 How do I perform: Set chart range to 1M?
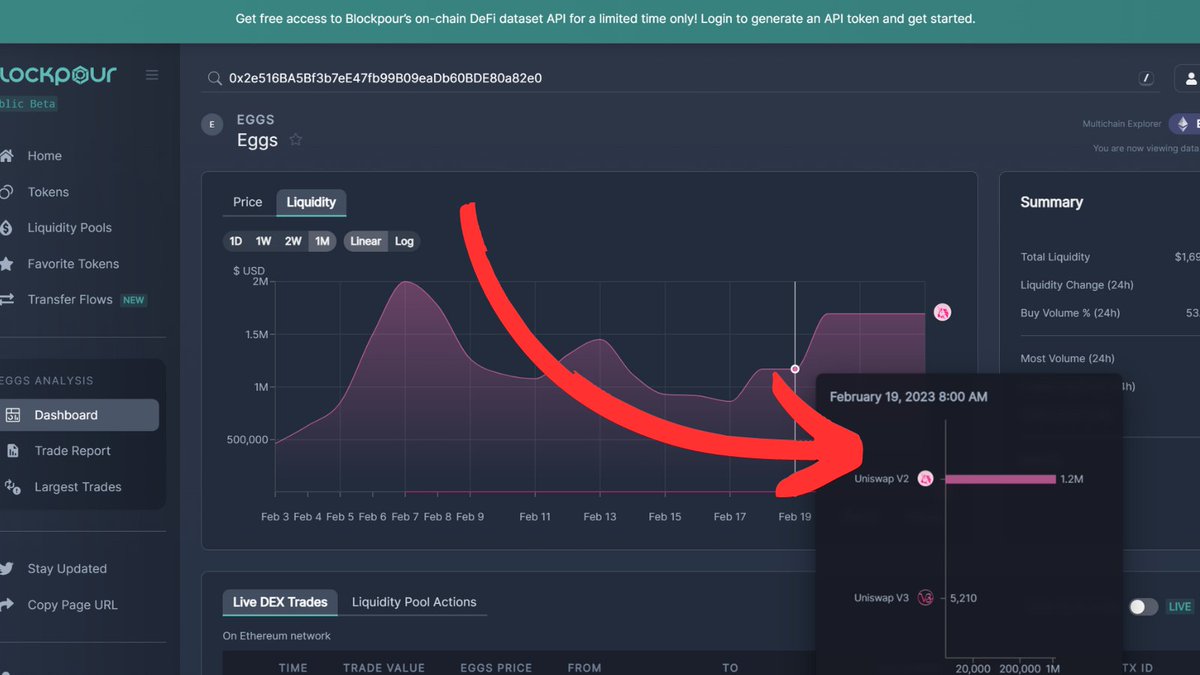pyautogui.click(x=322, y=241)
